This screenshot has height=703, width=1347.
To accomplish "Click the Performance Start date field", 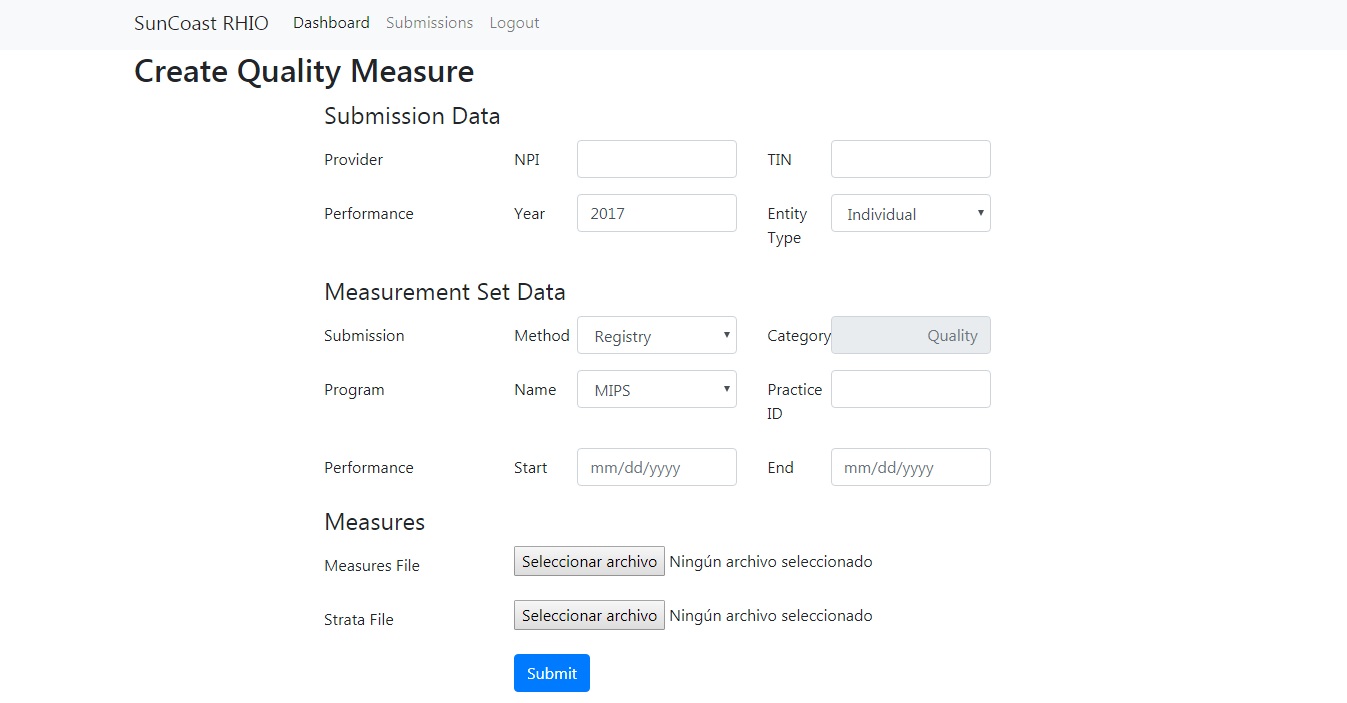I will pyautogui.click(x=657, y=467).
